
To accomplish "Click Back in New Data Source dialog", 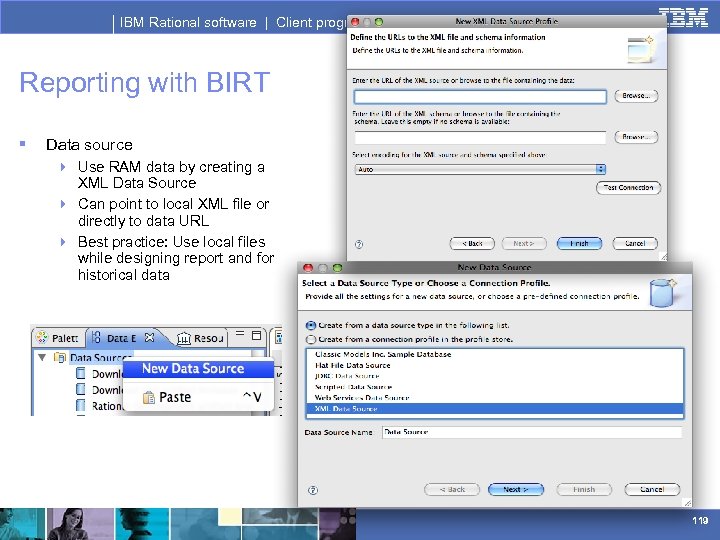I will point(452,489).
